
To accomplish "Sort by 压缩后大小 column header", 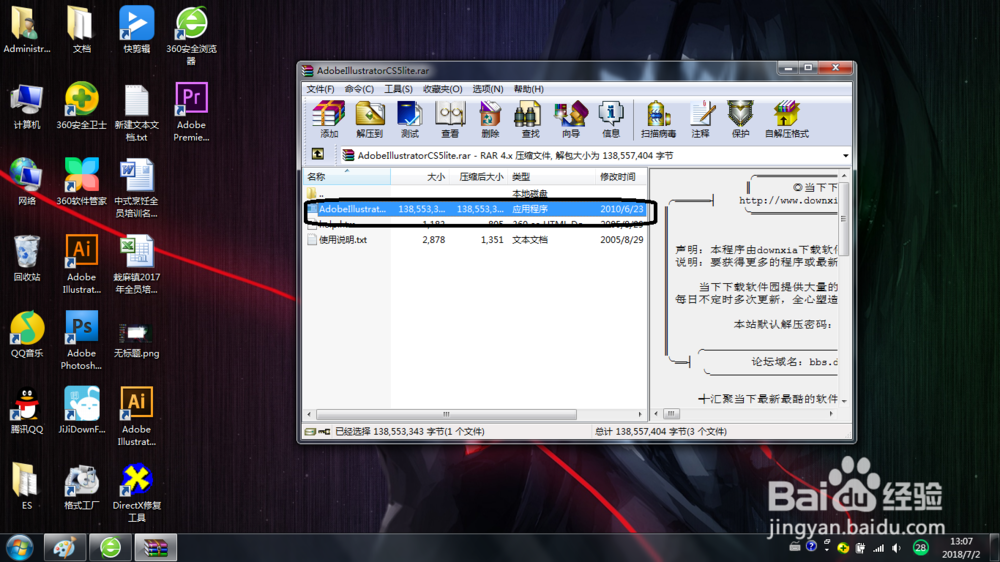I will coord(479,177).
